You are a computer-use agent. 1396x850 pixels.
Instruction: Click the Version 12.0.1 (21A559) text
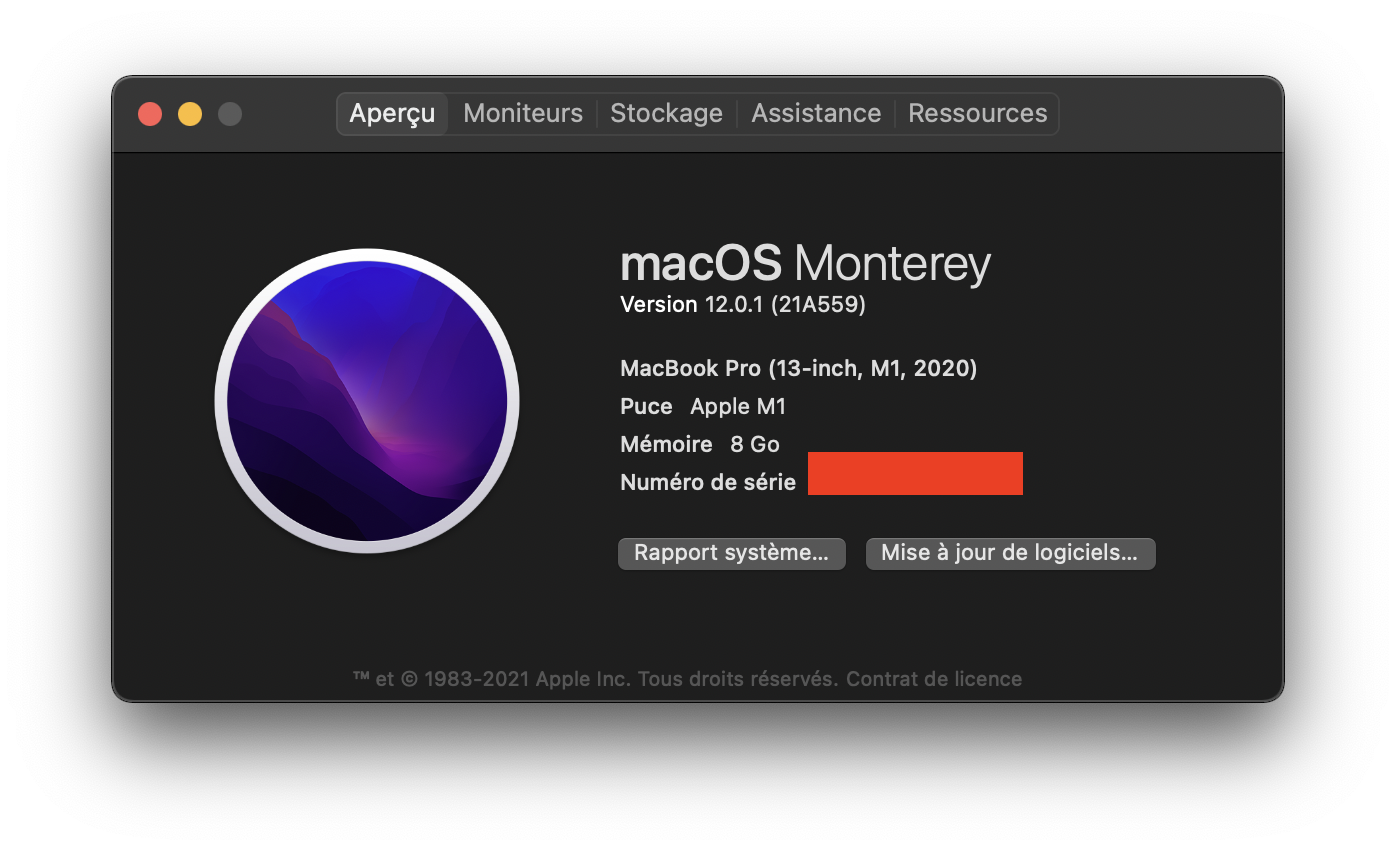click(x=743, y=305)
